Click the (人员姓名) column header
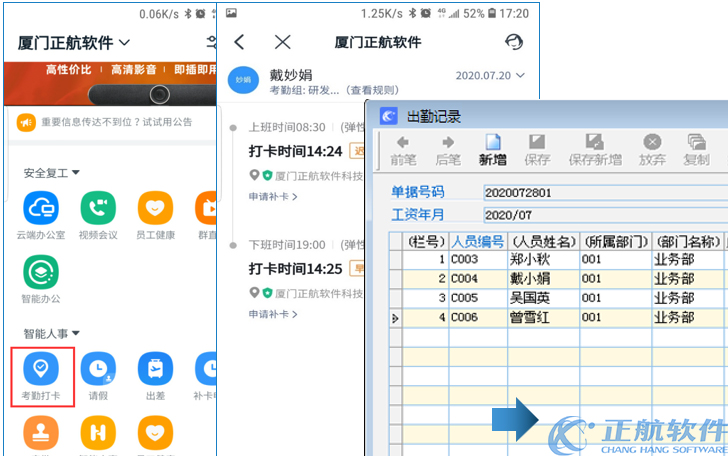728x456 pixels. click(543, 241)
